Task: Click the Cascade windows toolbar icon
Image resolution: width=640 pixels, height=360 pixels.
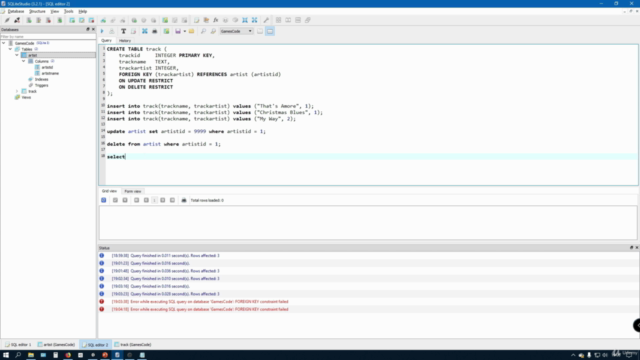Action: 308,20
